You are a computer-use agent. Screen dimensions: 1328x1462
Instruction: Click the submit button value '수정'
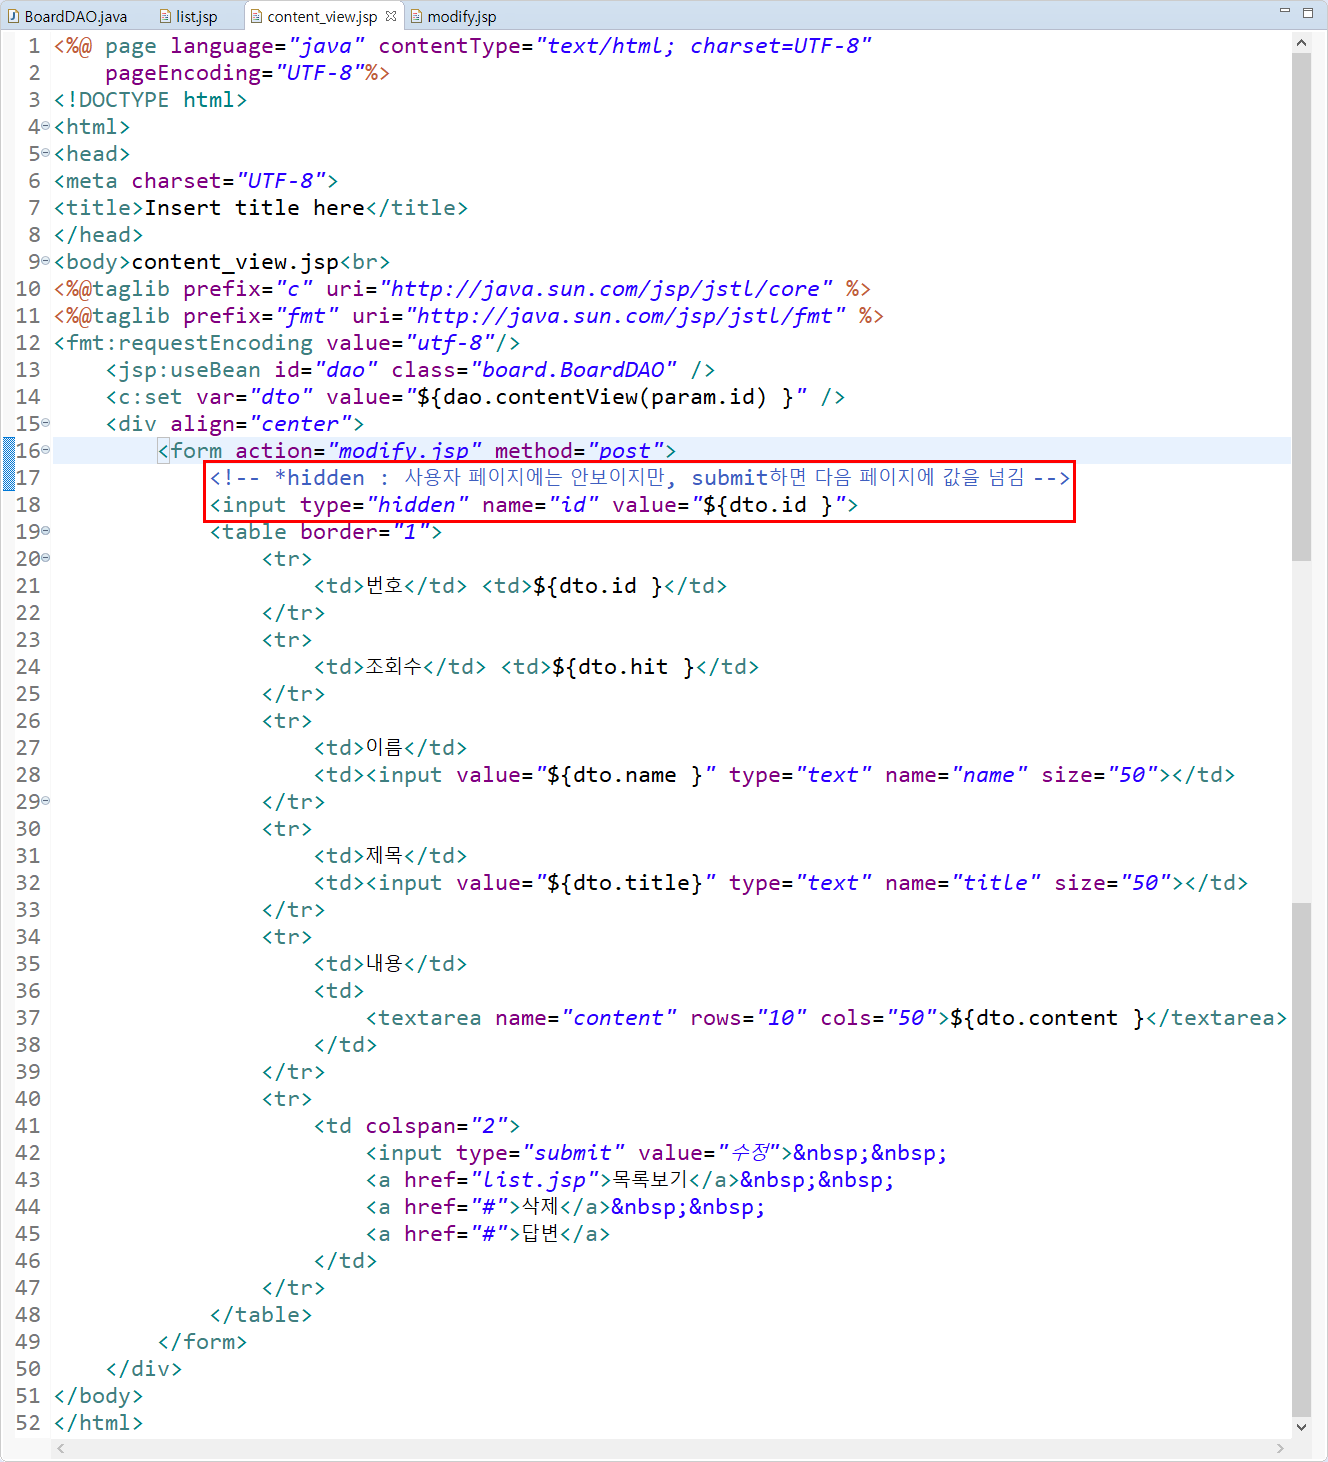(749, 1153)
